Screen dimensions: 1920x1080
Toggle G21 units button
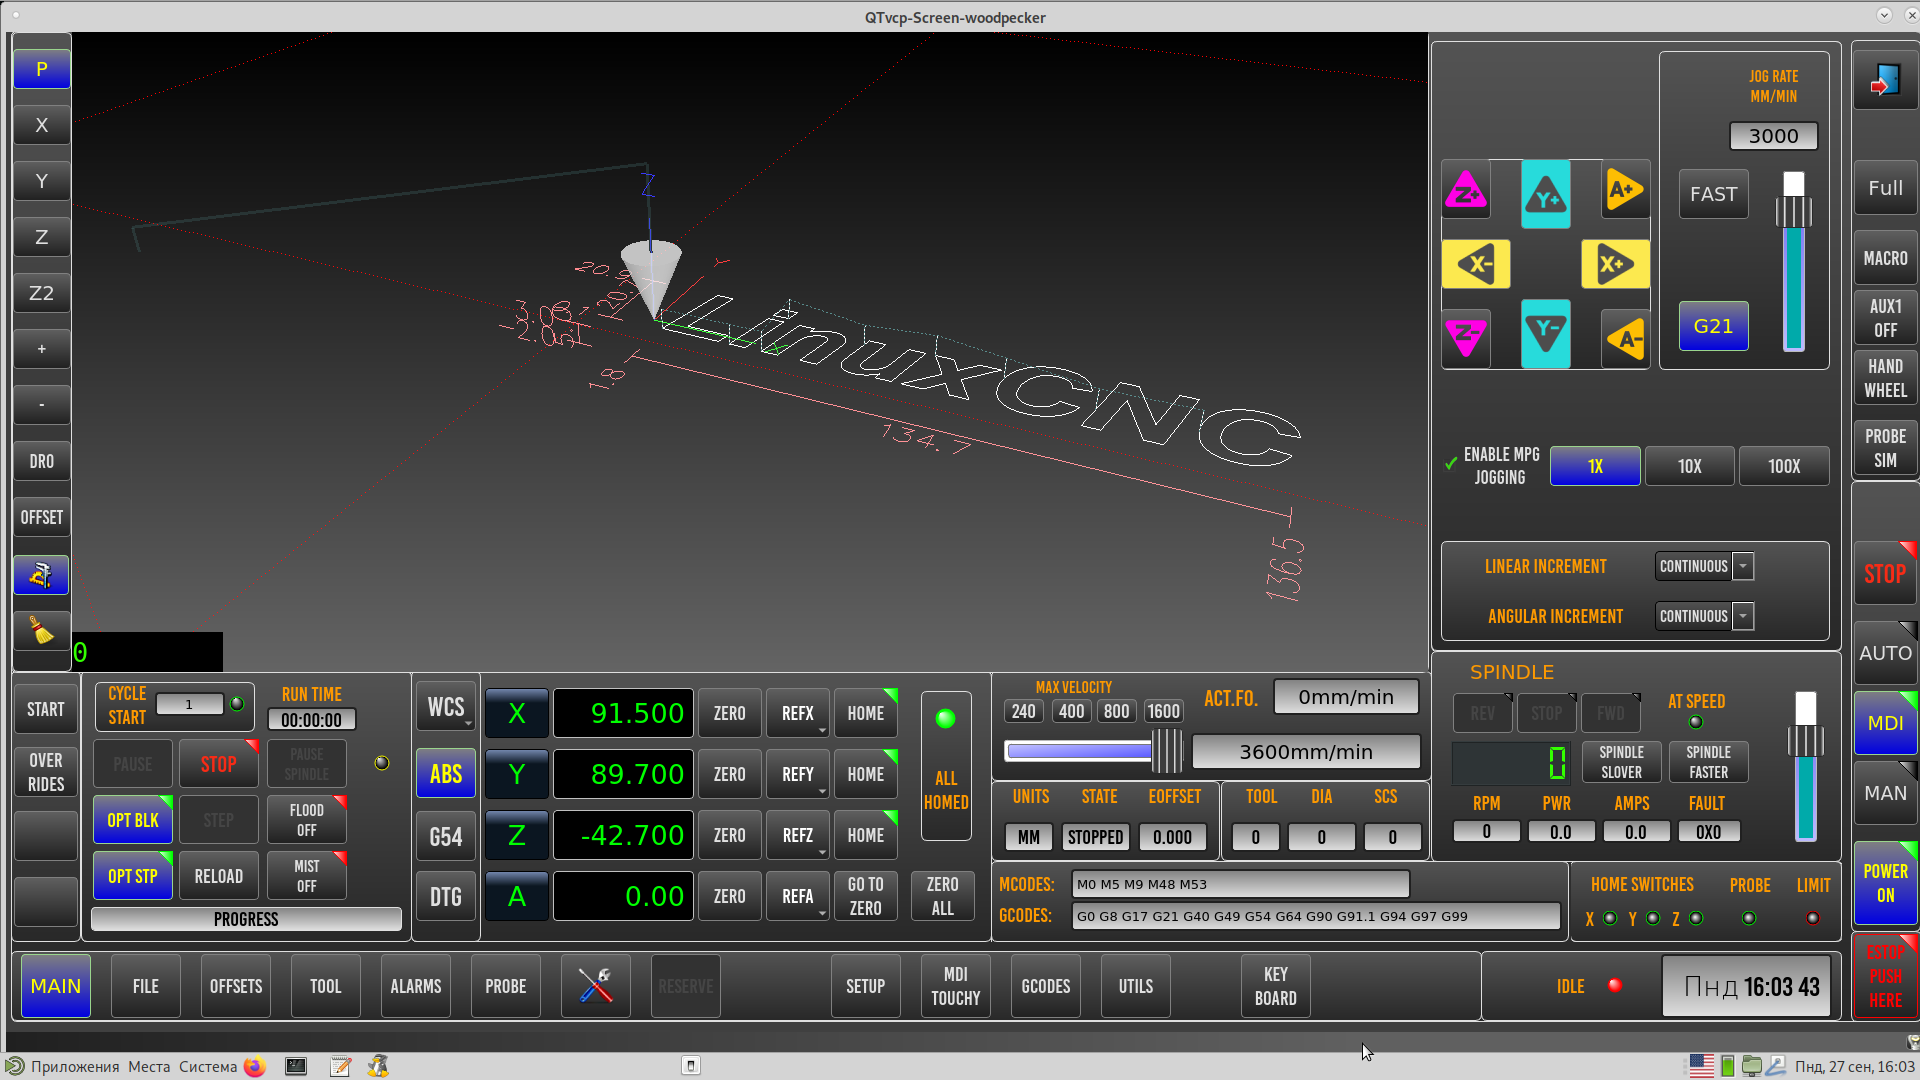(1713, 326)
